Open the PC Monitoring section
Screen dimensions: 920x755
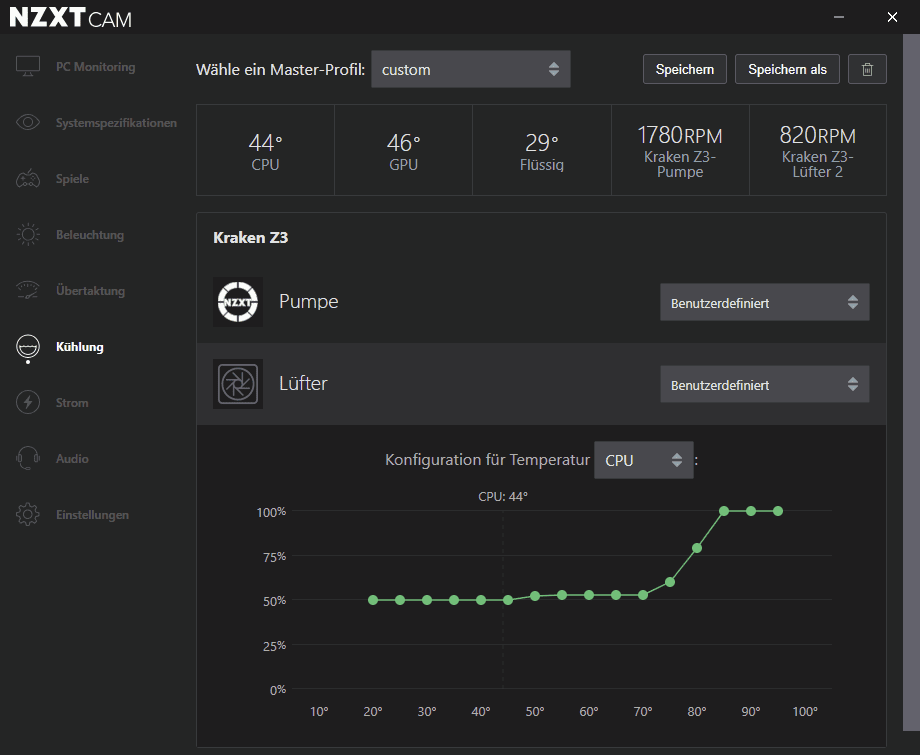point(96,67)
